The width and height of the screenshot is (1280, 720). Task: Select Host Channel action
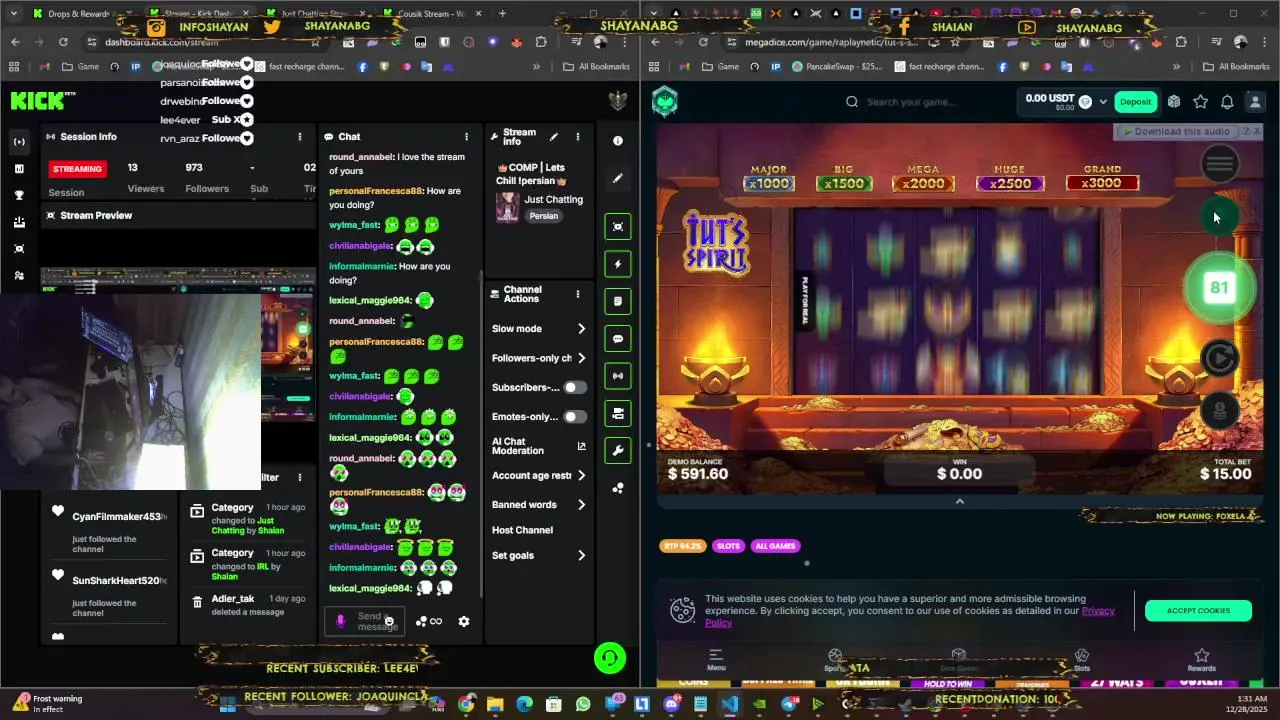[522, 530]
